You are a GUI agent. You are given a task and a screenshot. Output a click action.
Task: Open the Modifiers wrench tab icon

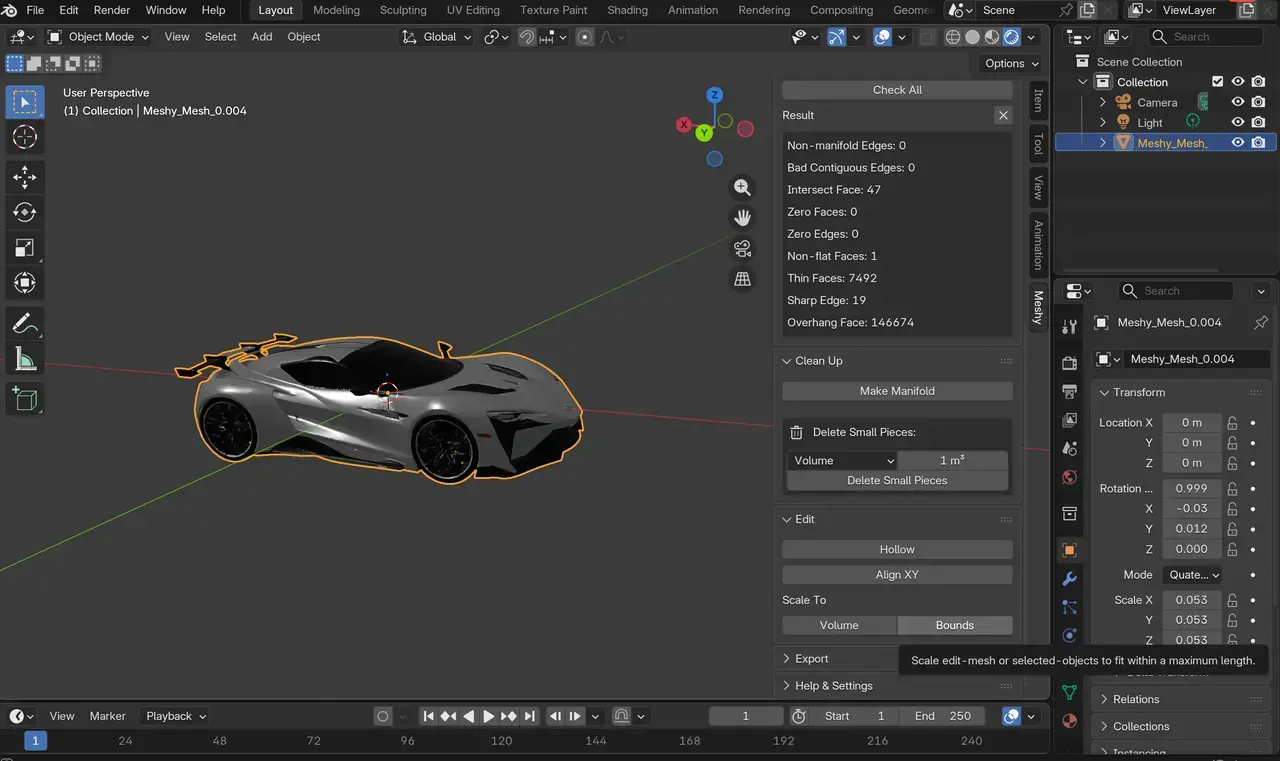pos(1069,579)
